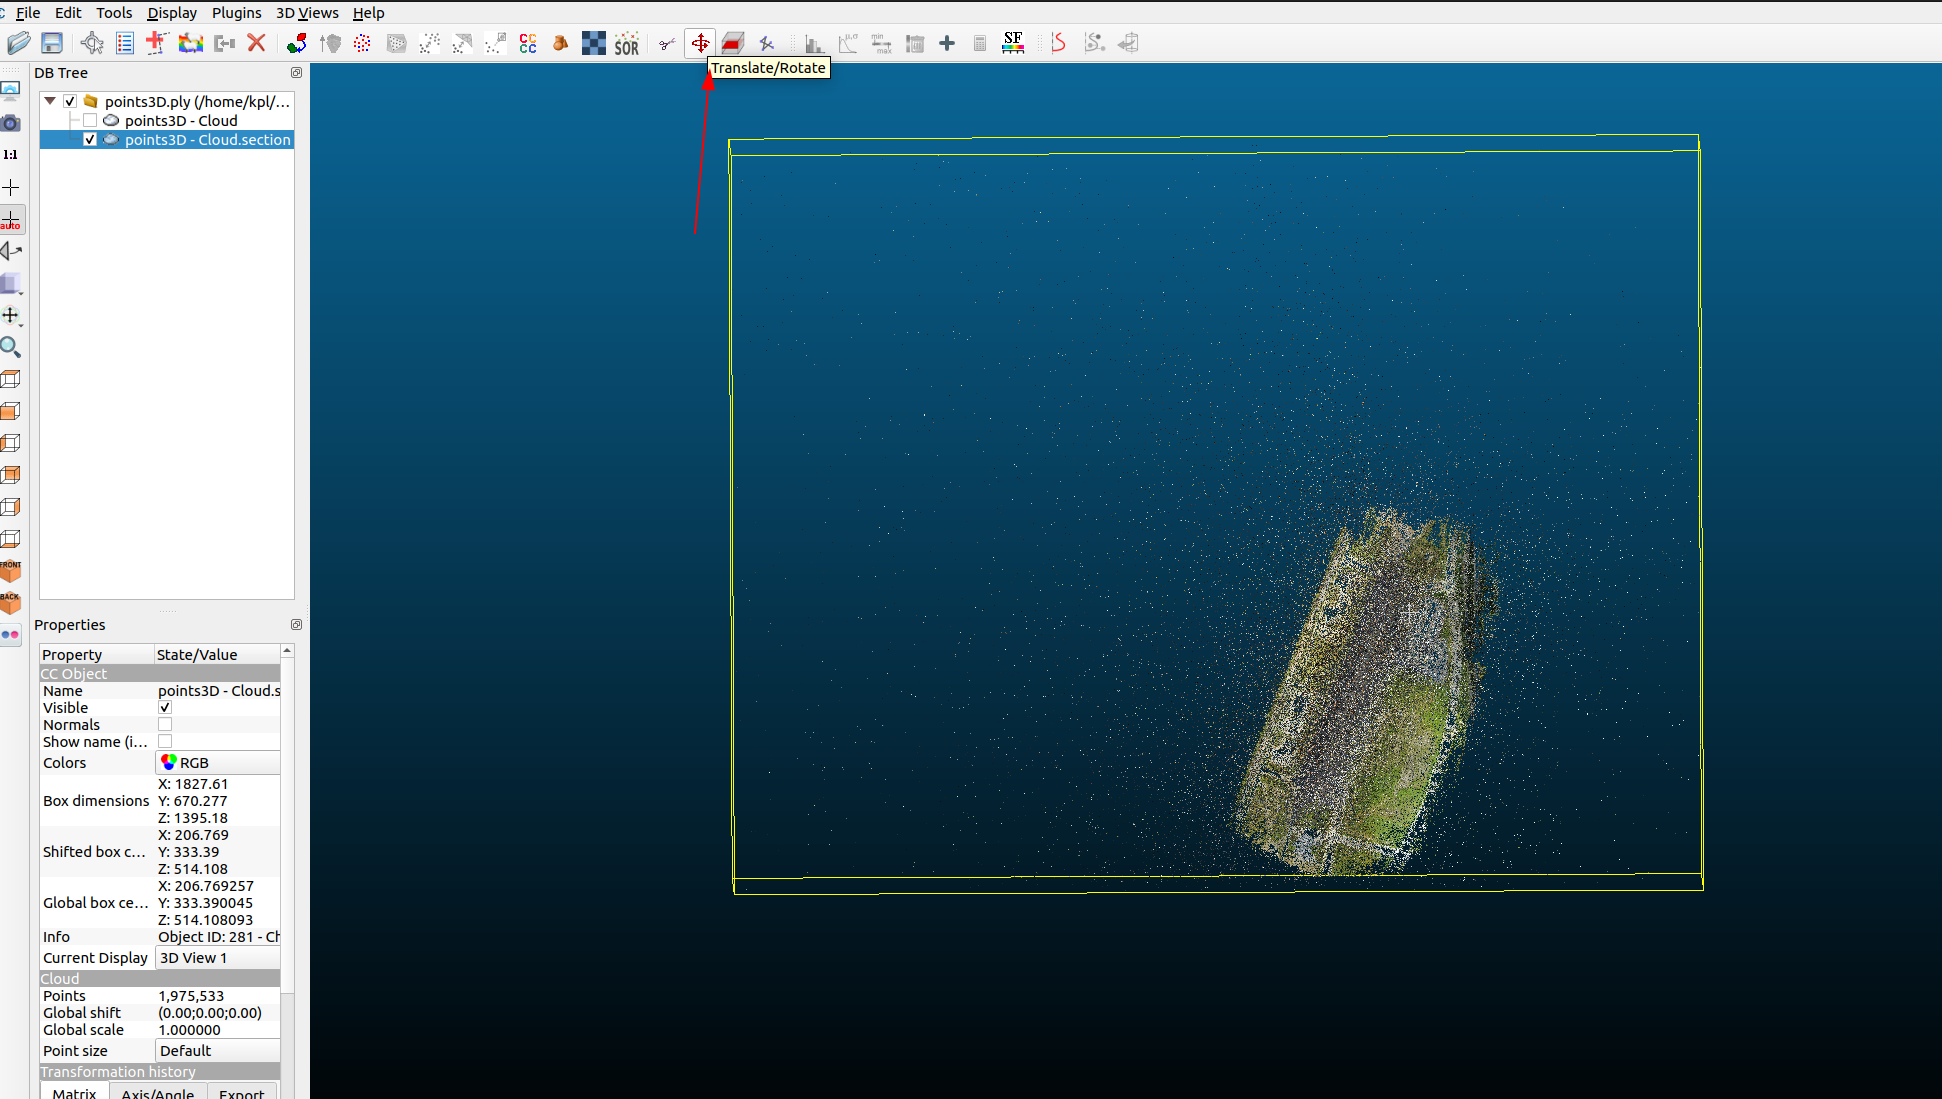
Task: Toggle the Normals property checkbox
Action: tap(165, 725)
